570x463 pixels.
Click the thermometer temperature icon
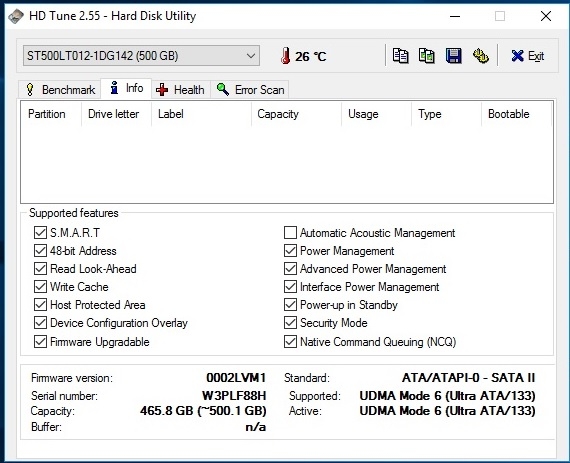(286, 56)
